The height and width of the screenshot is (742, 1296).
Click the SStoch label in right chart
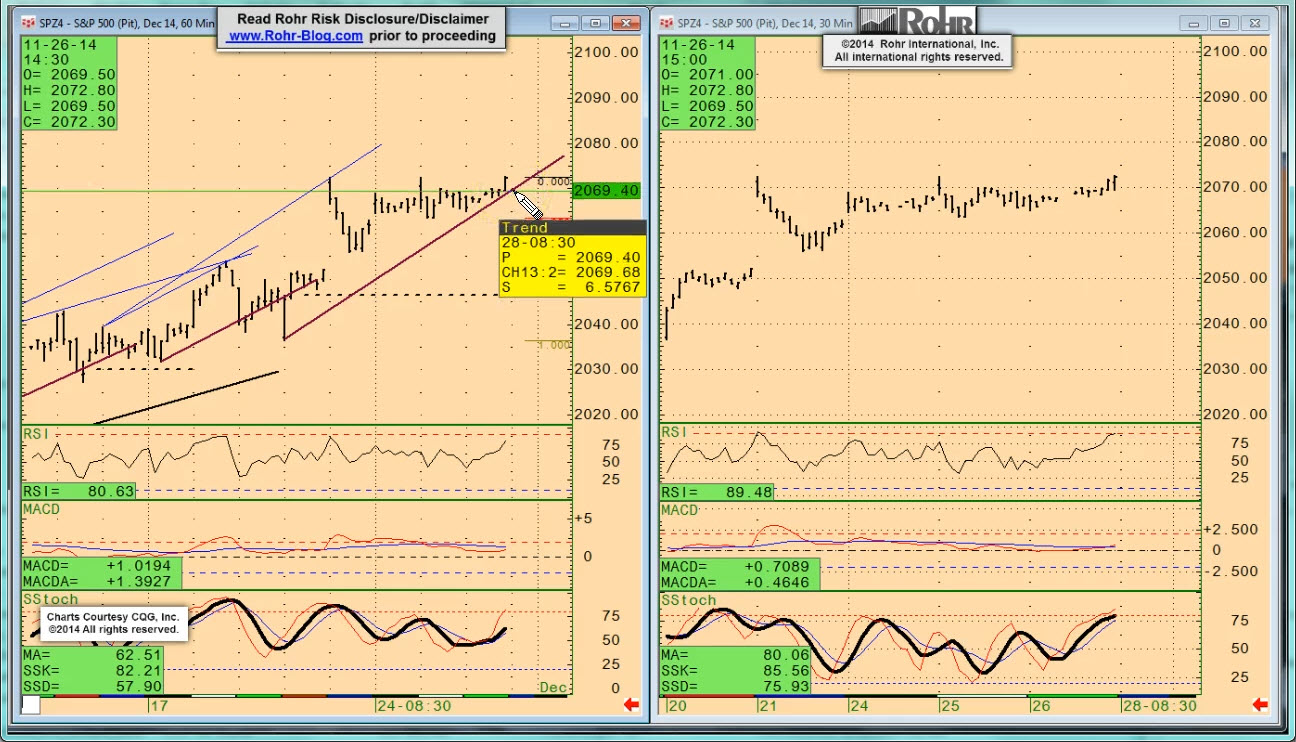click(x=688, y=600)
